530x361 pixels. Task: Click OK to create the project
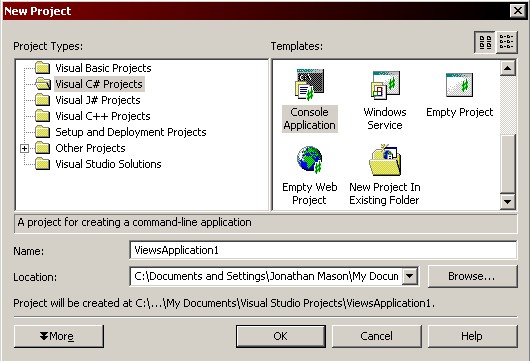(281, 336)
